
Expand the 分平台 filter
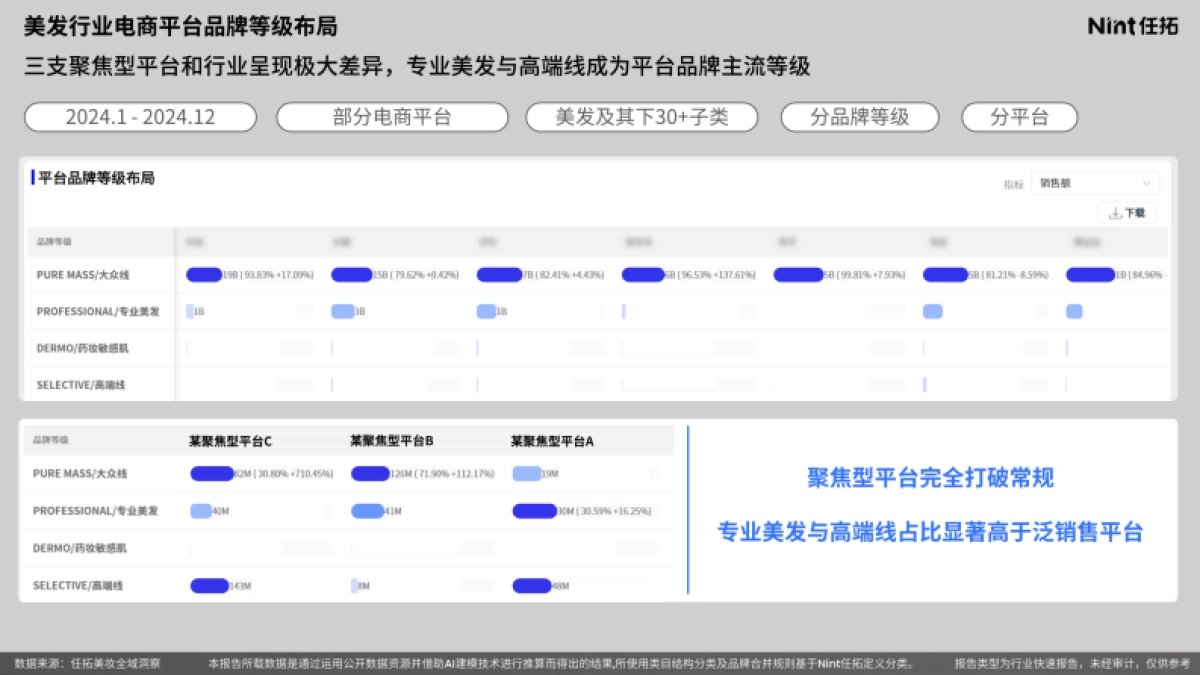point(1019,117)
